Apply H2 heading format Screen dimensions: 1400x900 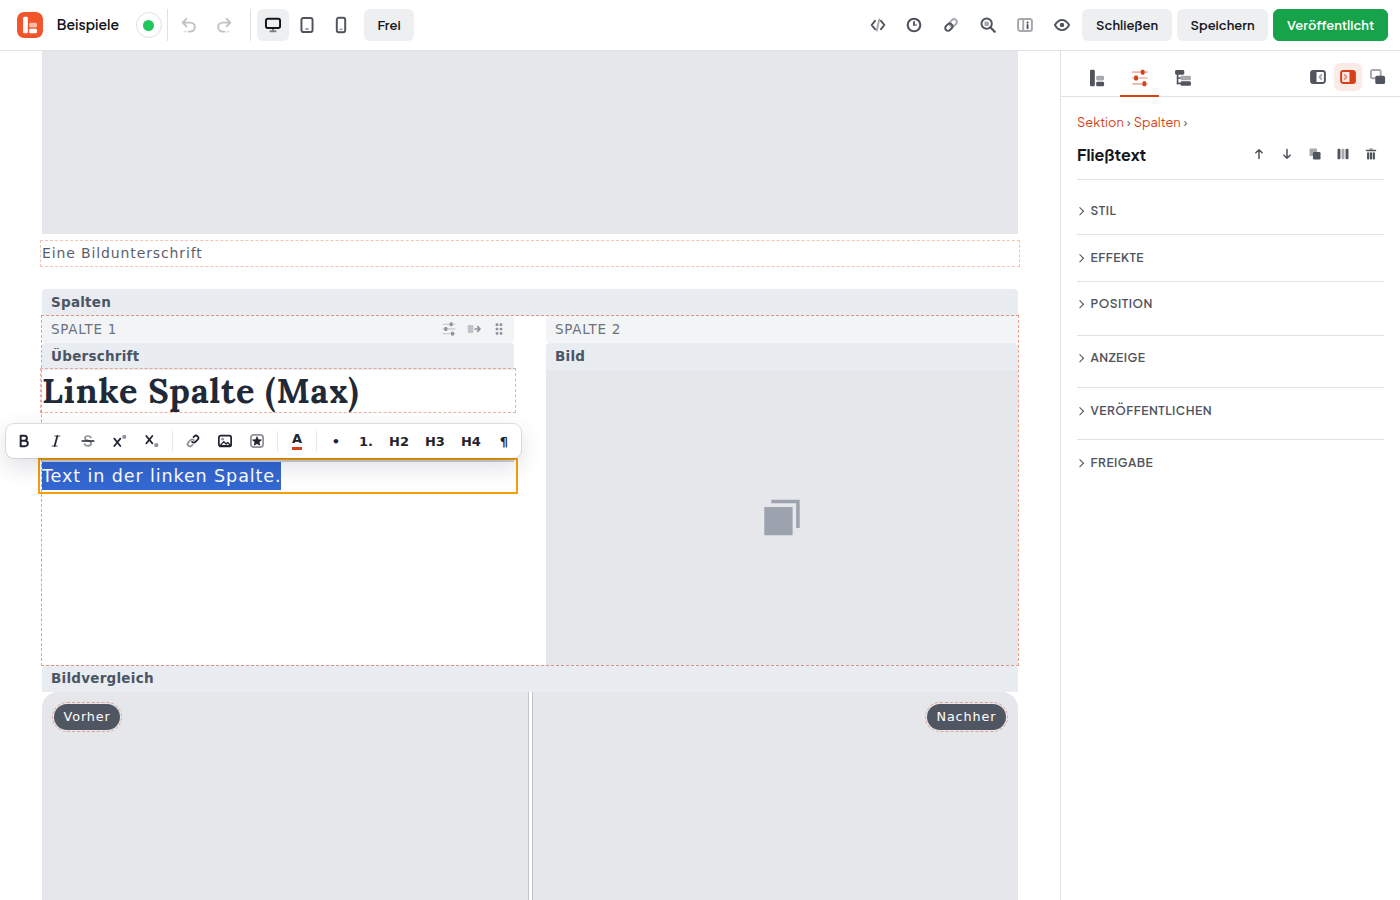399,441
